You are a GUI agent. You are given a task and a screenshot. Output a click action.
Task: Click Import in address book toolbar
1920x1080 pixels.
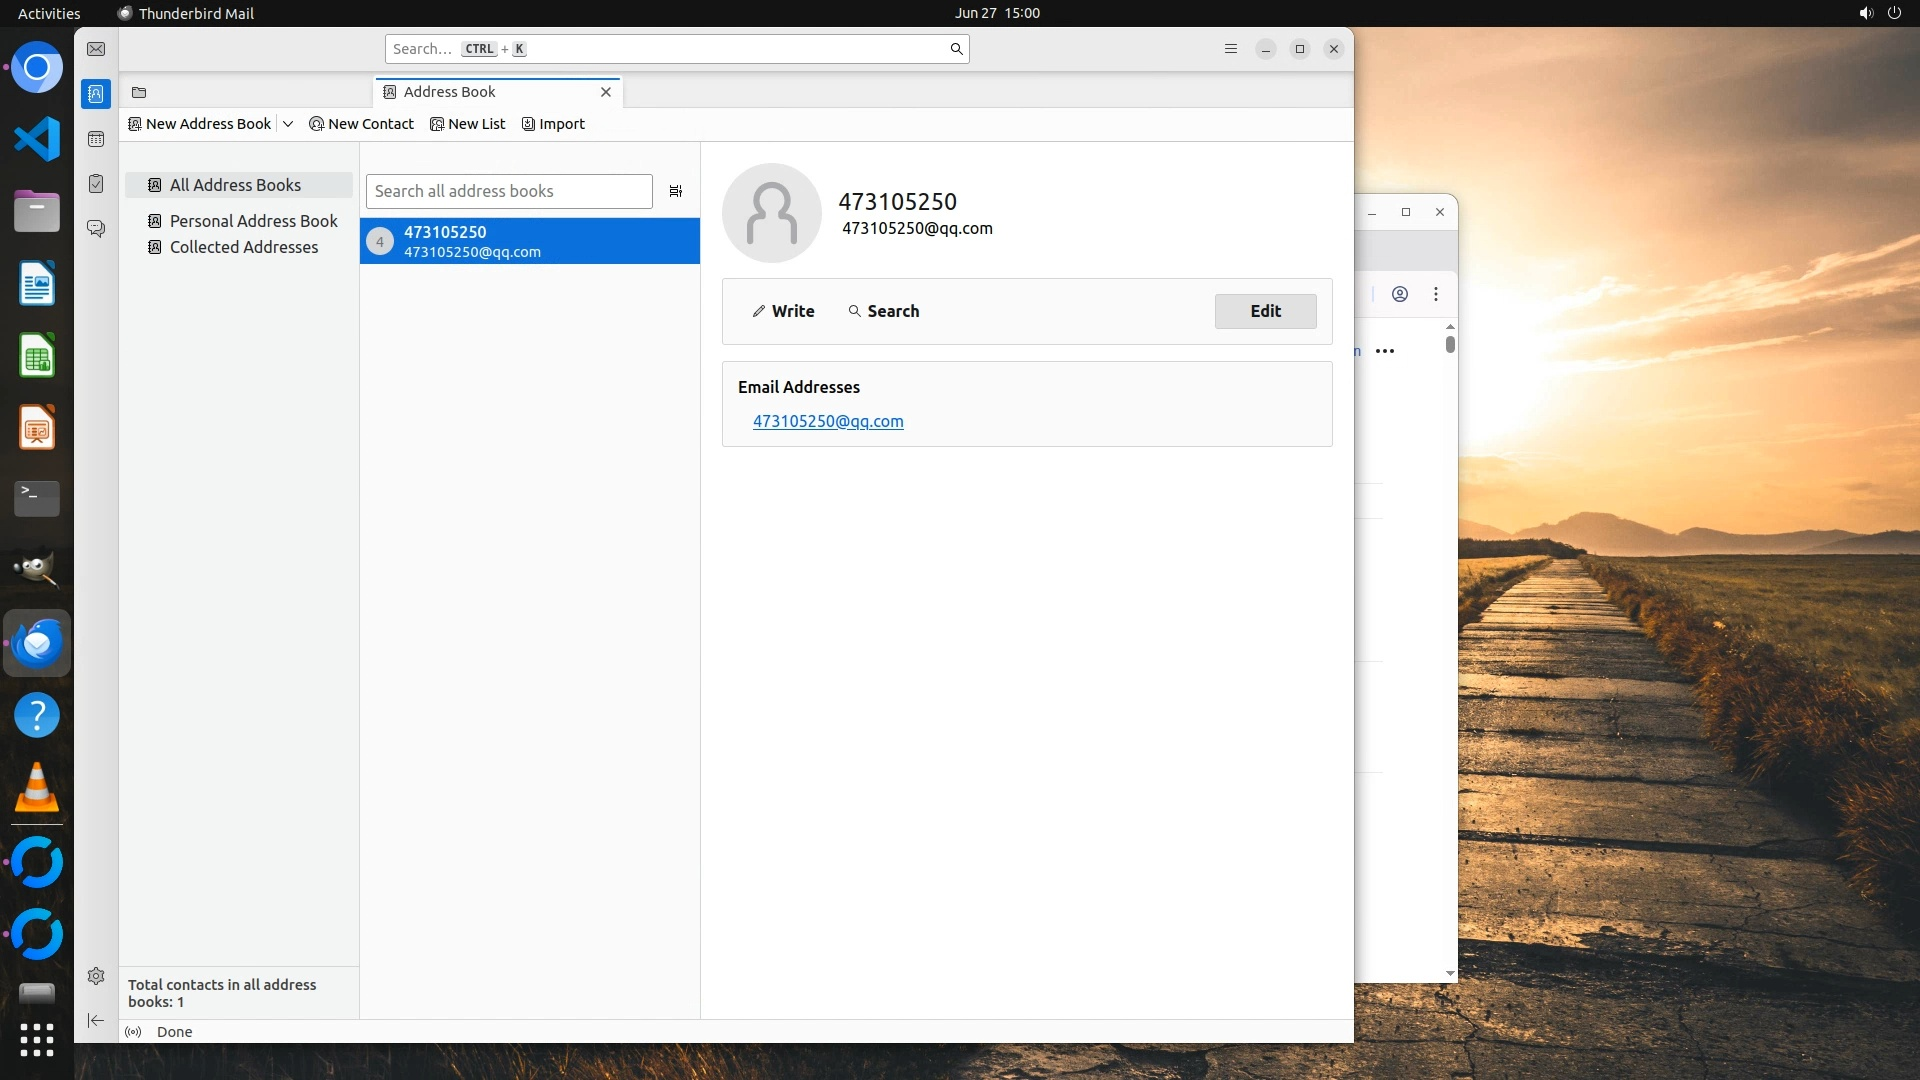[x=554, y=124]
